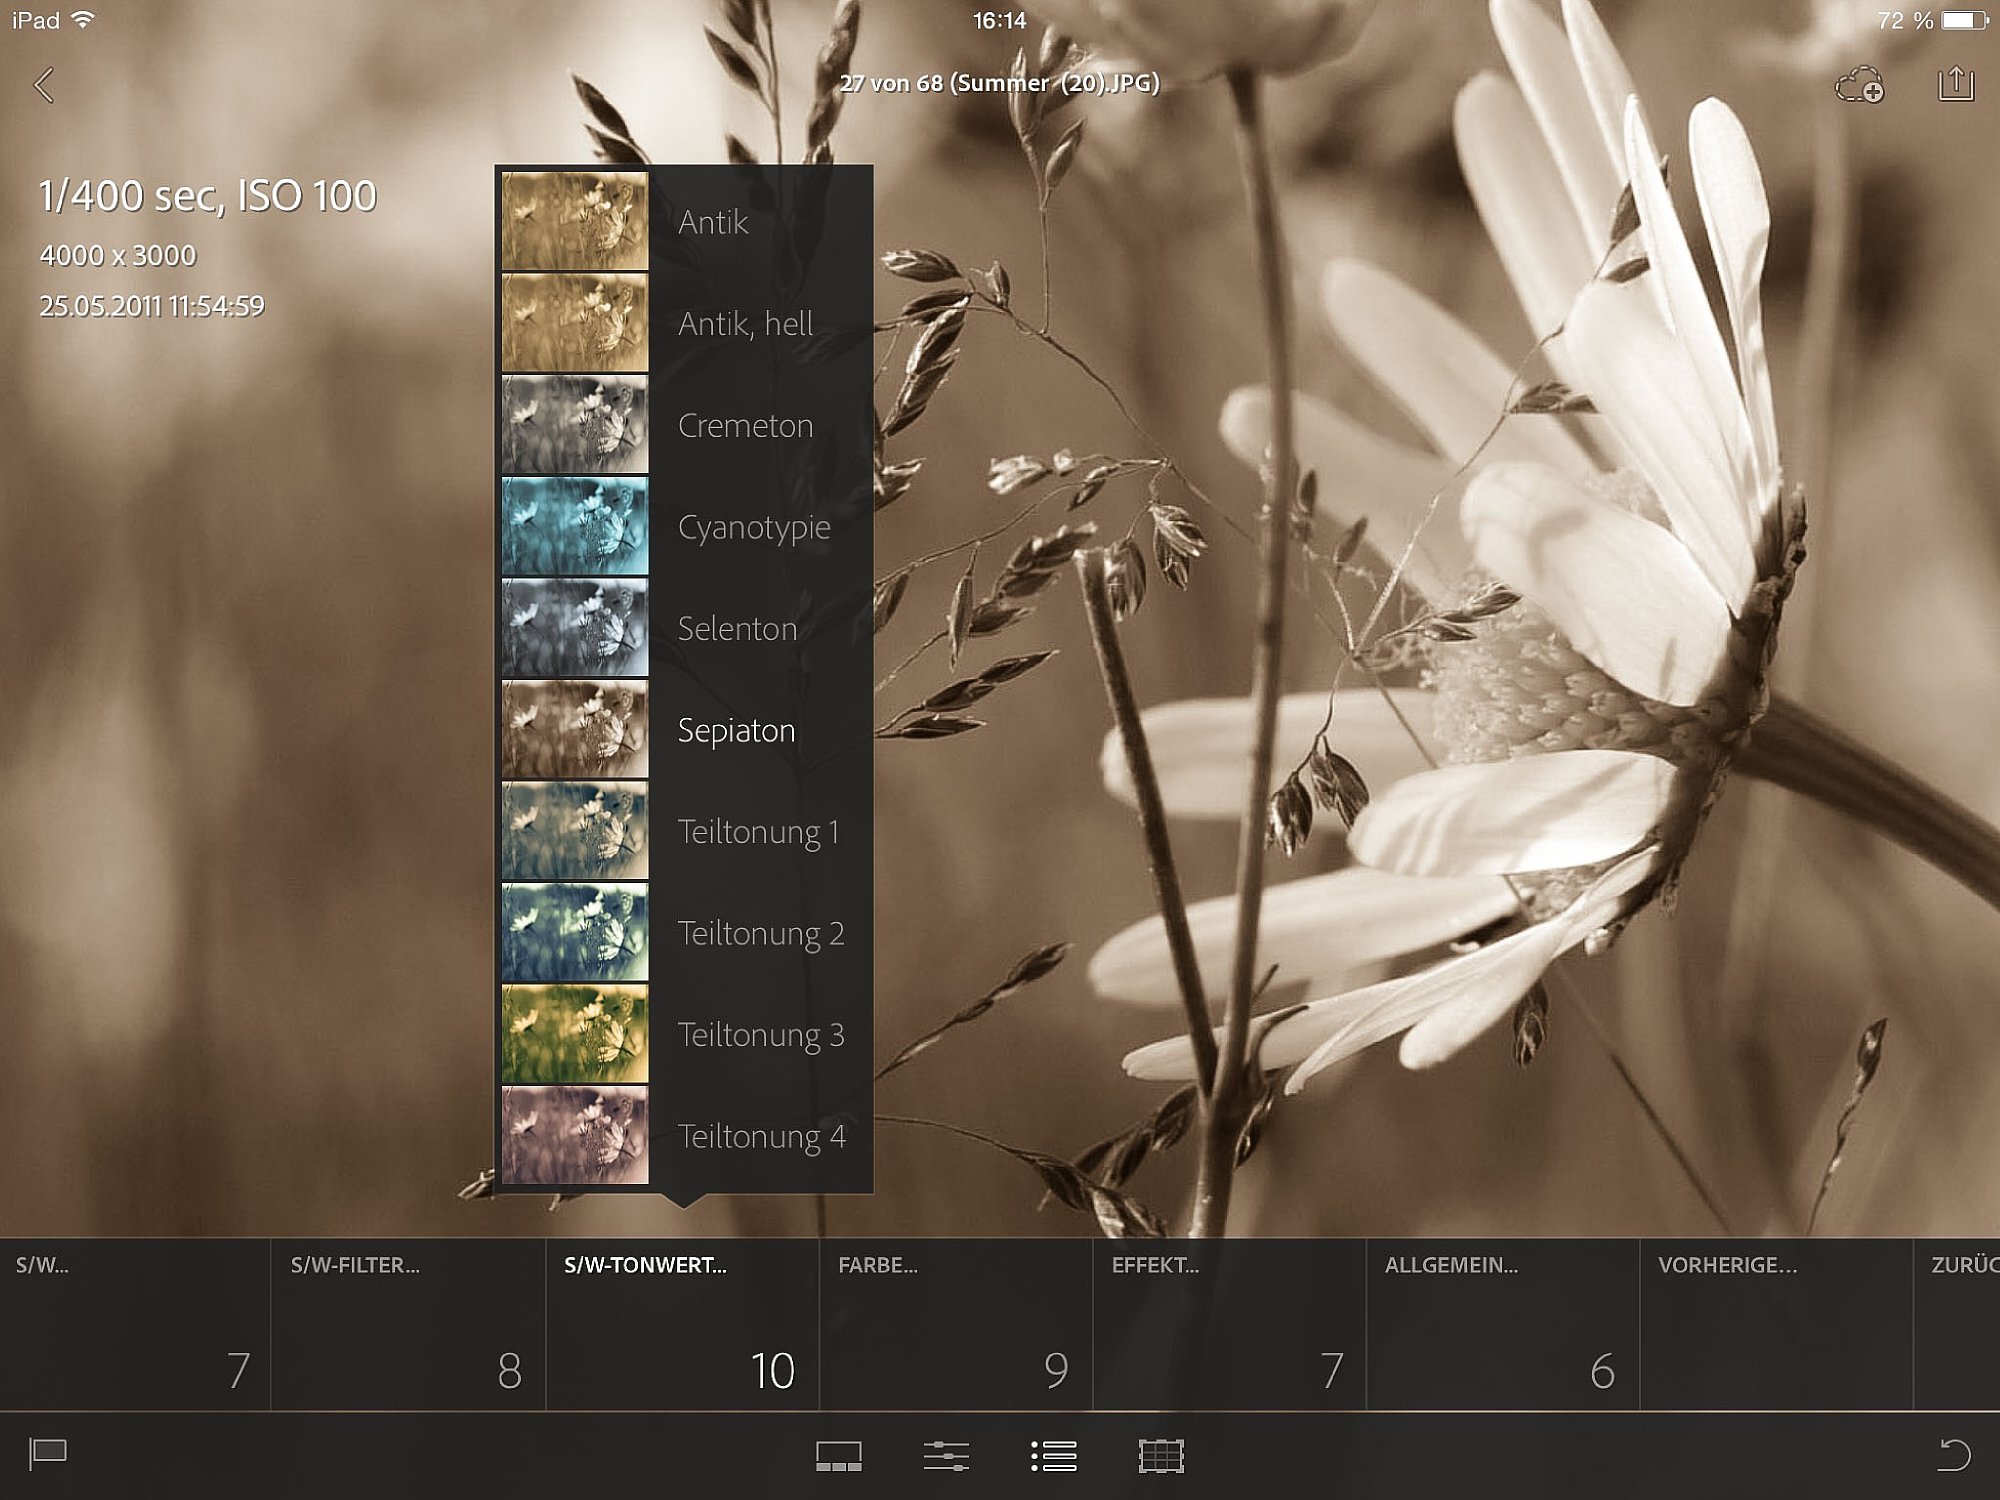The height and width of the screenshot is (1500, 2000).
Task: Tap the VORHERIGE button
Action: tap(1776, 1325)
